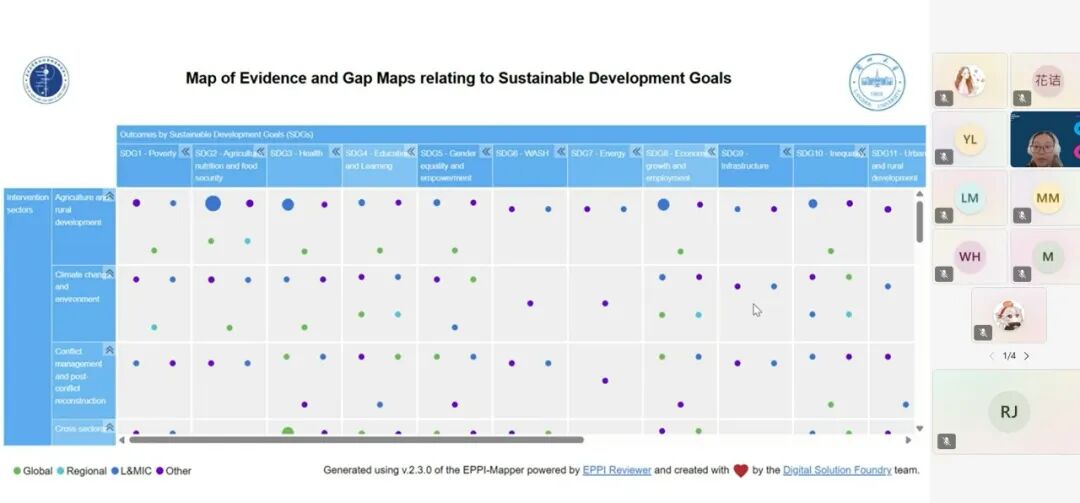
Task: Go to next participants page arrow
Action: point(1027,356)
